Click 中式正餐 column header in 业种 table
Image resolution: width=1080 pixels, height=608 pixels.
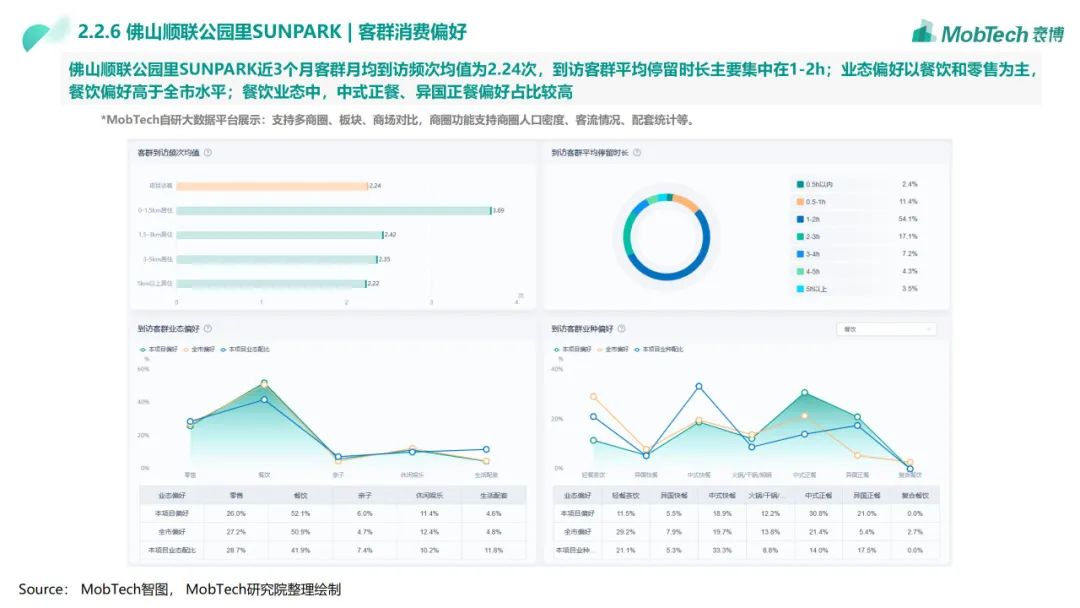818,496
